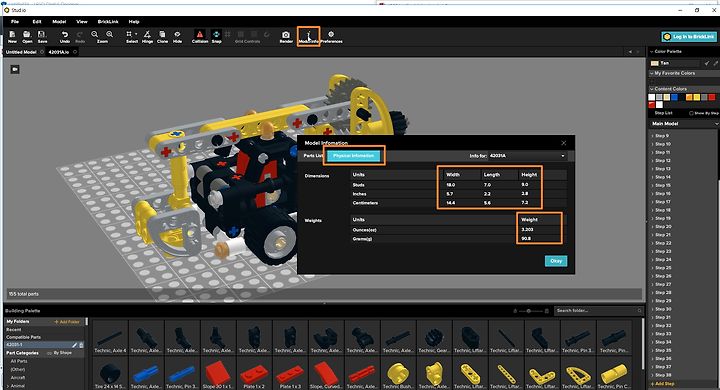The width and height of the screenshot is (720, 390).
Task: Collapse My Favorite Colors section
Action: coord(652,73)
